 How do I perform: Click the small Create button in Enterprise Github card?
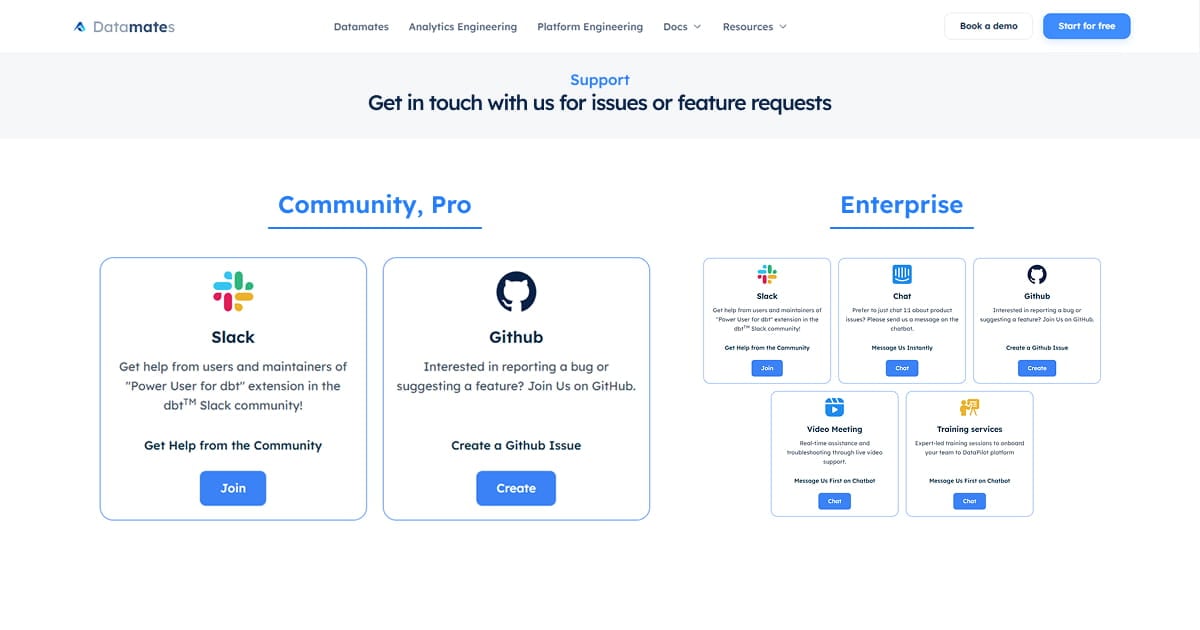click(x=1037, y=368)
